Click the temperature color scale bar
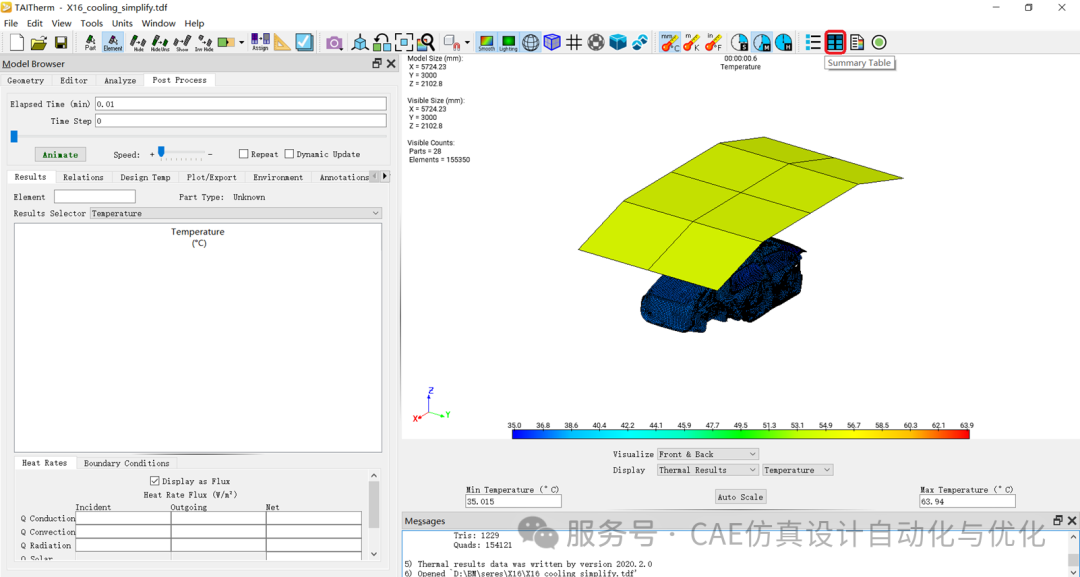 (740, 434)
